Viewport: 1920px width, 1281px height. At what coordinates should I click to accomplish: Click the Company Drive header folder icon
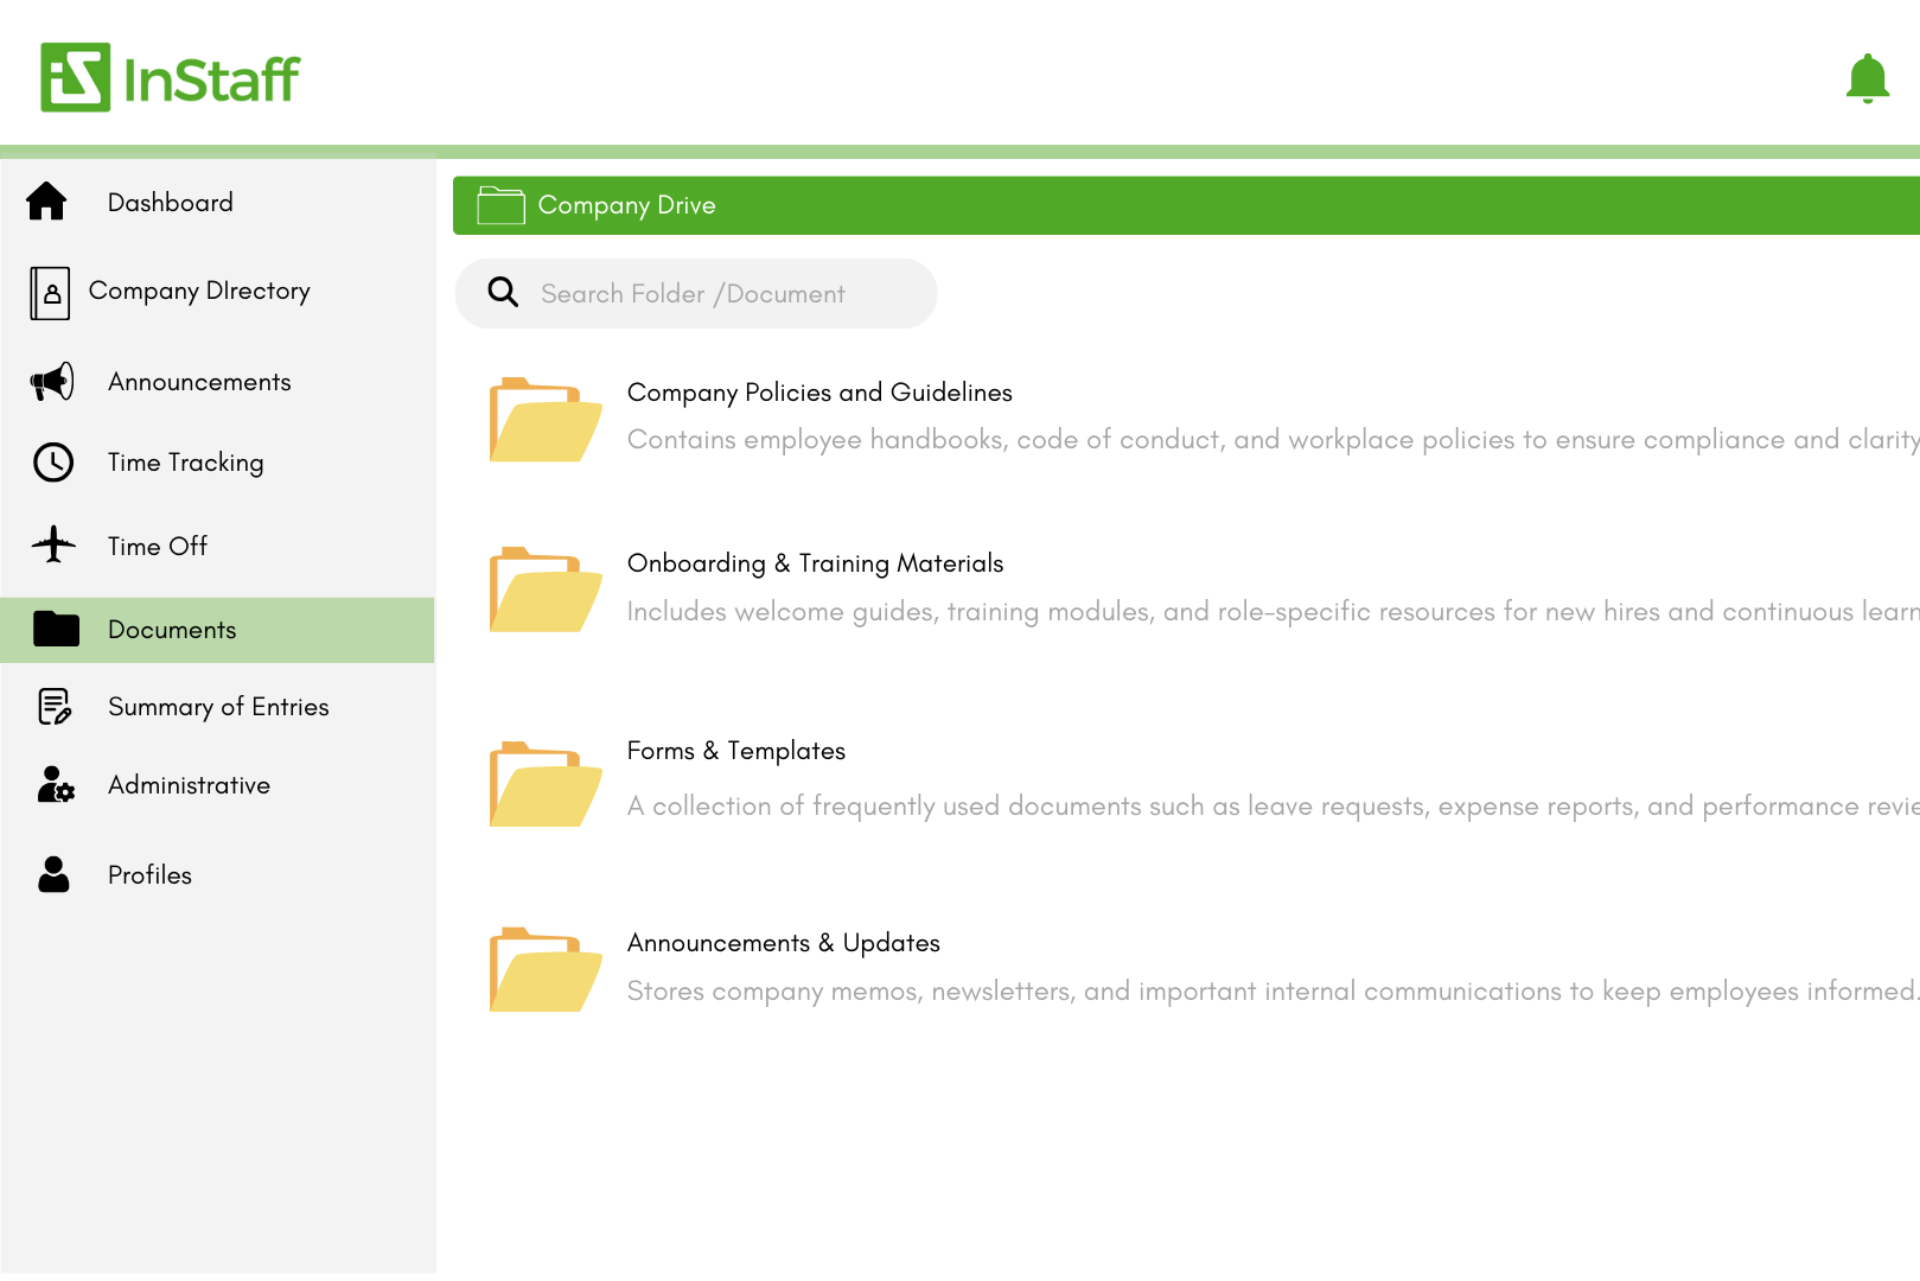pos(501,205)
